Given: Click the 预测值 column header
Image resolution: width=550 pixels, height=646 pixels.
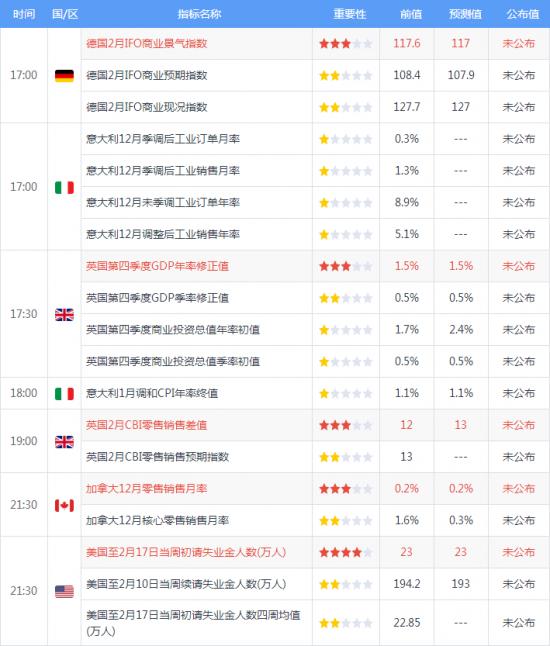Looking at the screenshot, I should (x=465, y=14).
